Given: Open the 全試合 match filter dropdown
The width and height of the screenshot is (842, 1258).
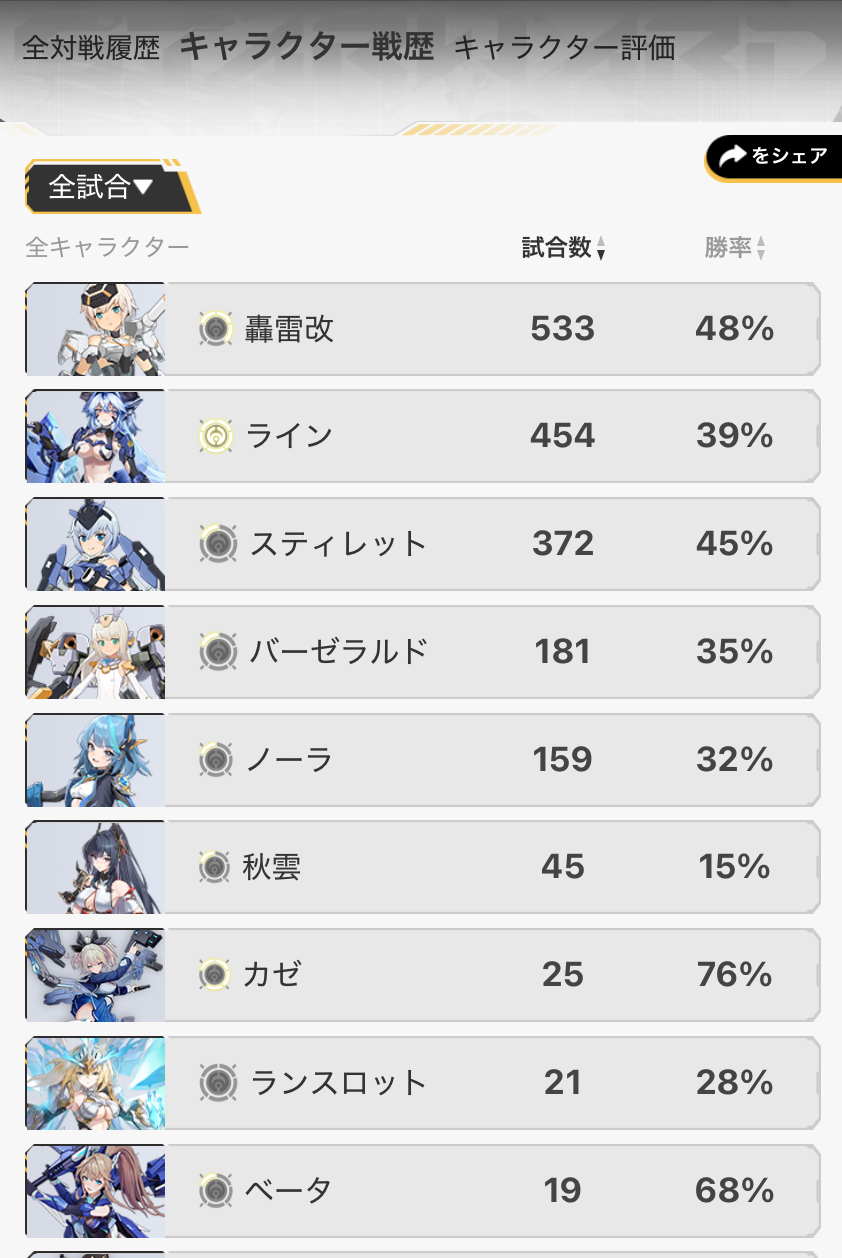Looking at the screenshot, I should (103, 187).
